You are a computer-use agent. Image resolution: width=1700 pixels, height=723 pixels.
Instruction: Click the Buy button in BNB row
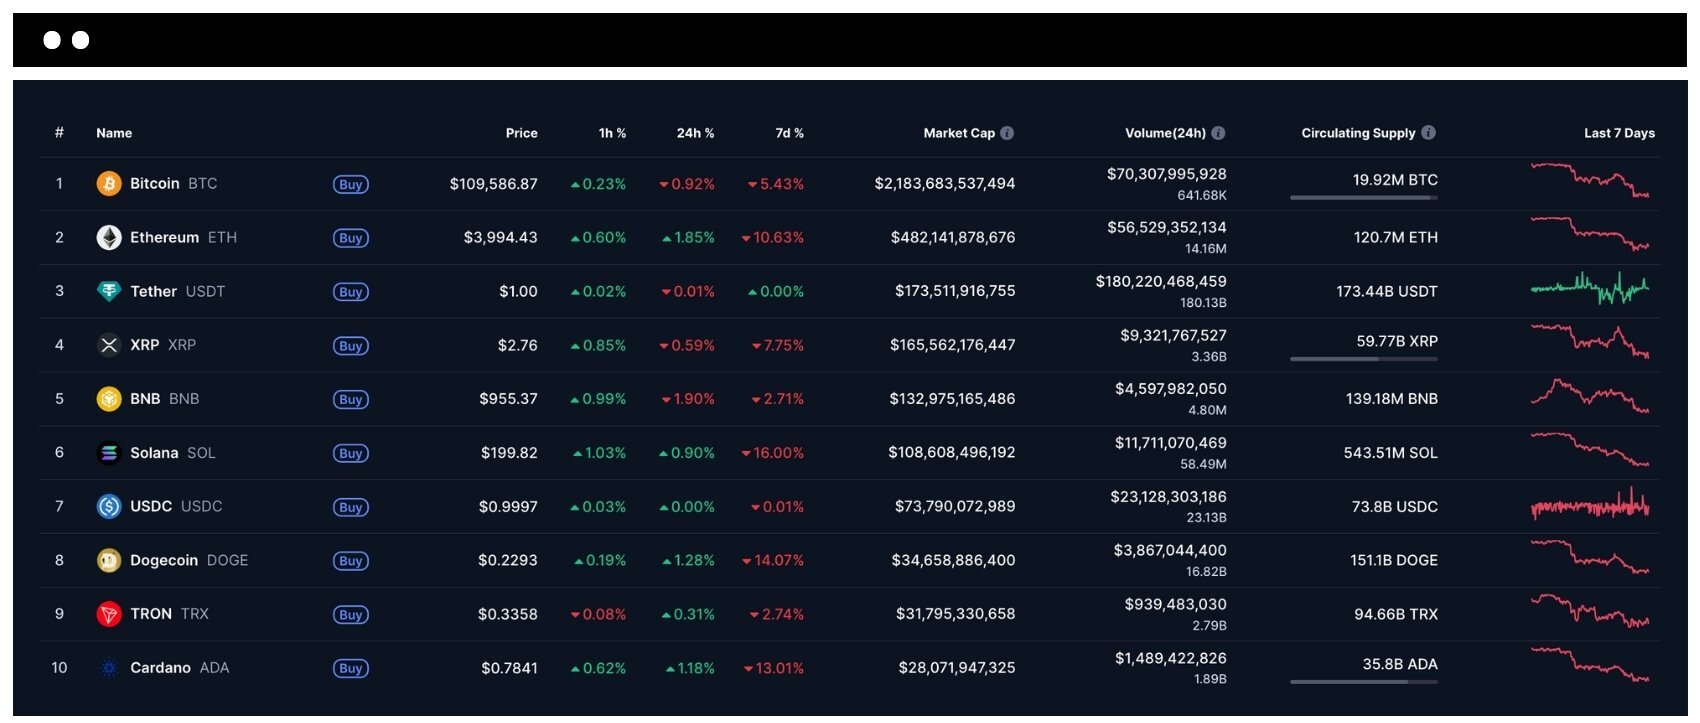tap(351, 400)
